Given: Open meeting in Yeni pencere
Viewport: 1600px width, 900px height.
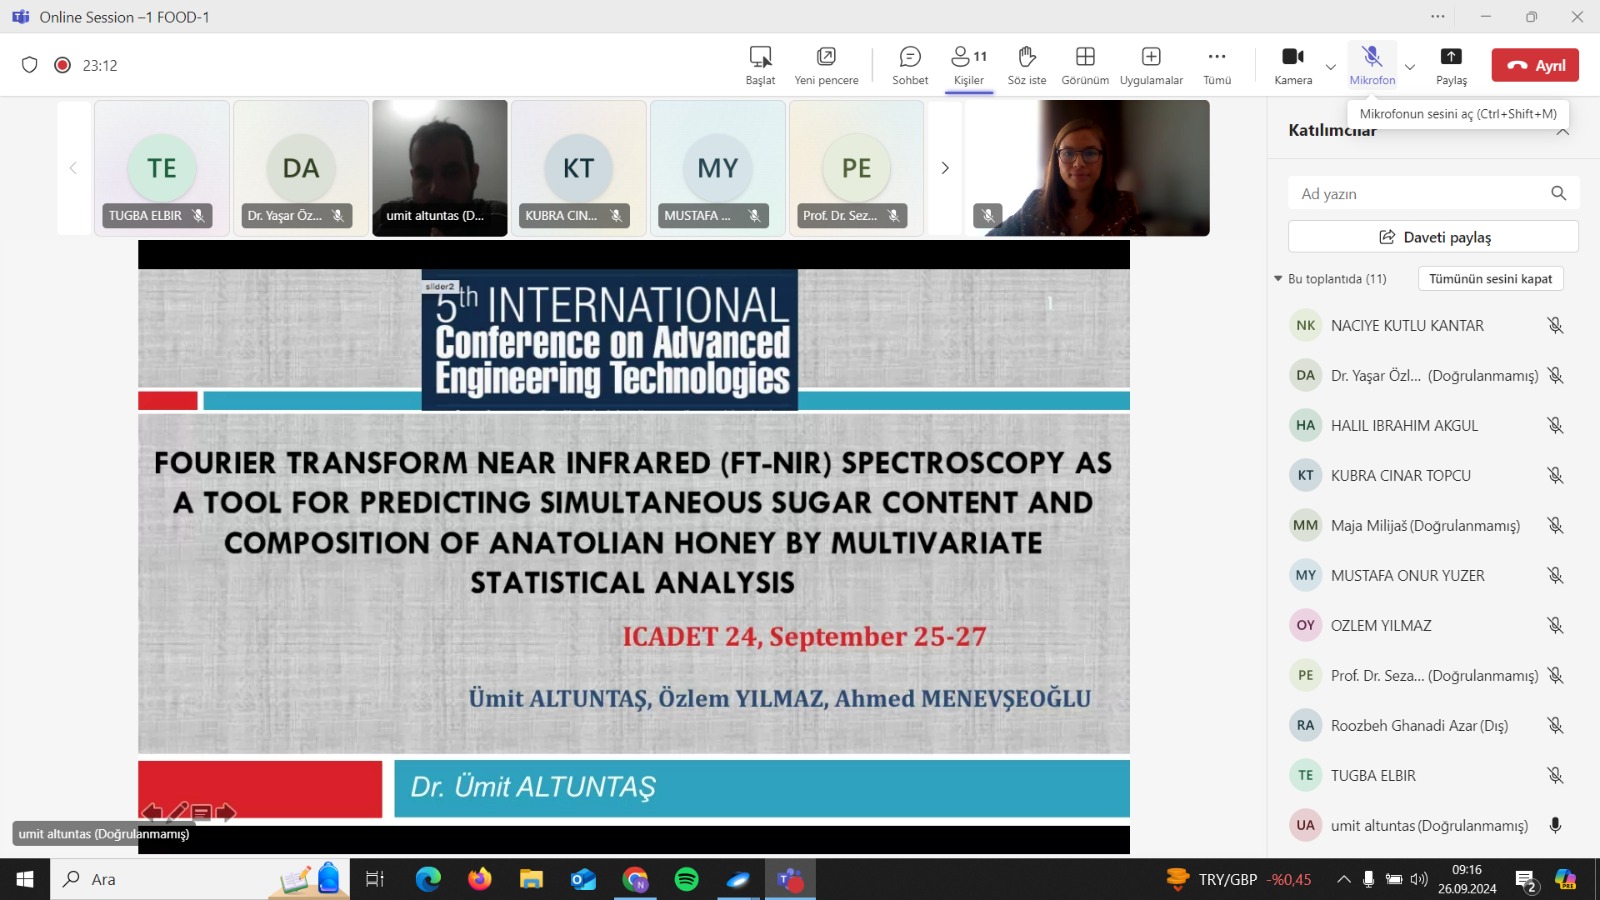Looking at the screenshot, I should [x=826, y=65].
